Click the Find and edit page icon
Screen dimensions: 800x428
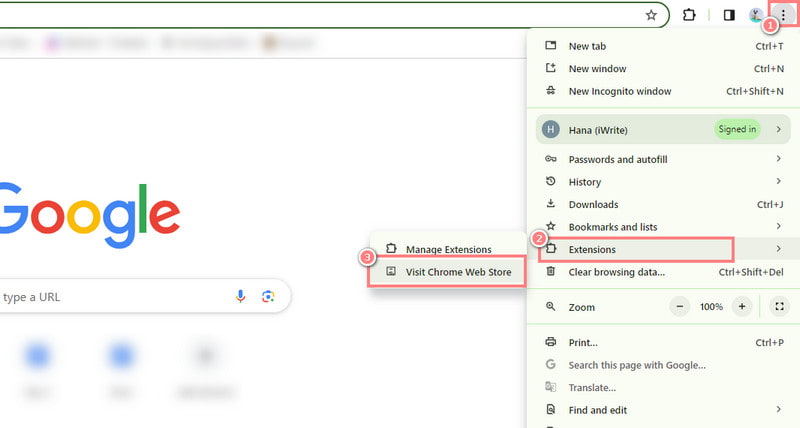551,409
